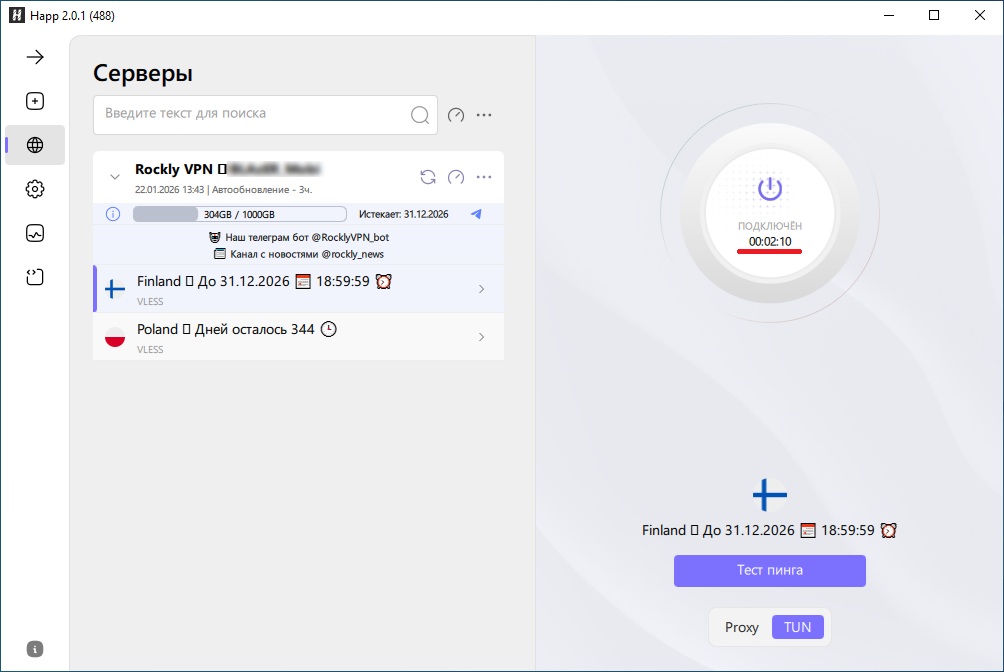The image size is (1004, 672).
Task: Click the magnifier search icon
Action: (x=420, y=115)
